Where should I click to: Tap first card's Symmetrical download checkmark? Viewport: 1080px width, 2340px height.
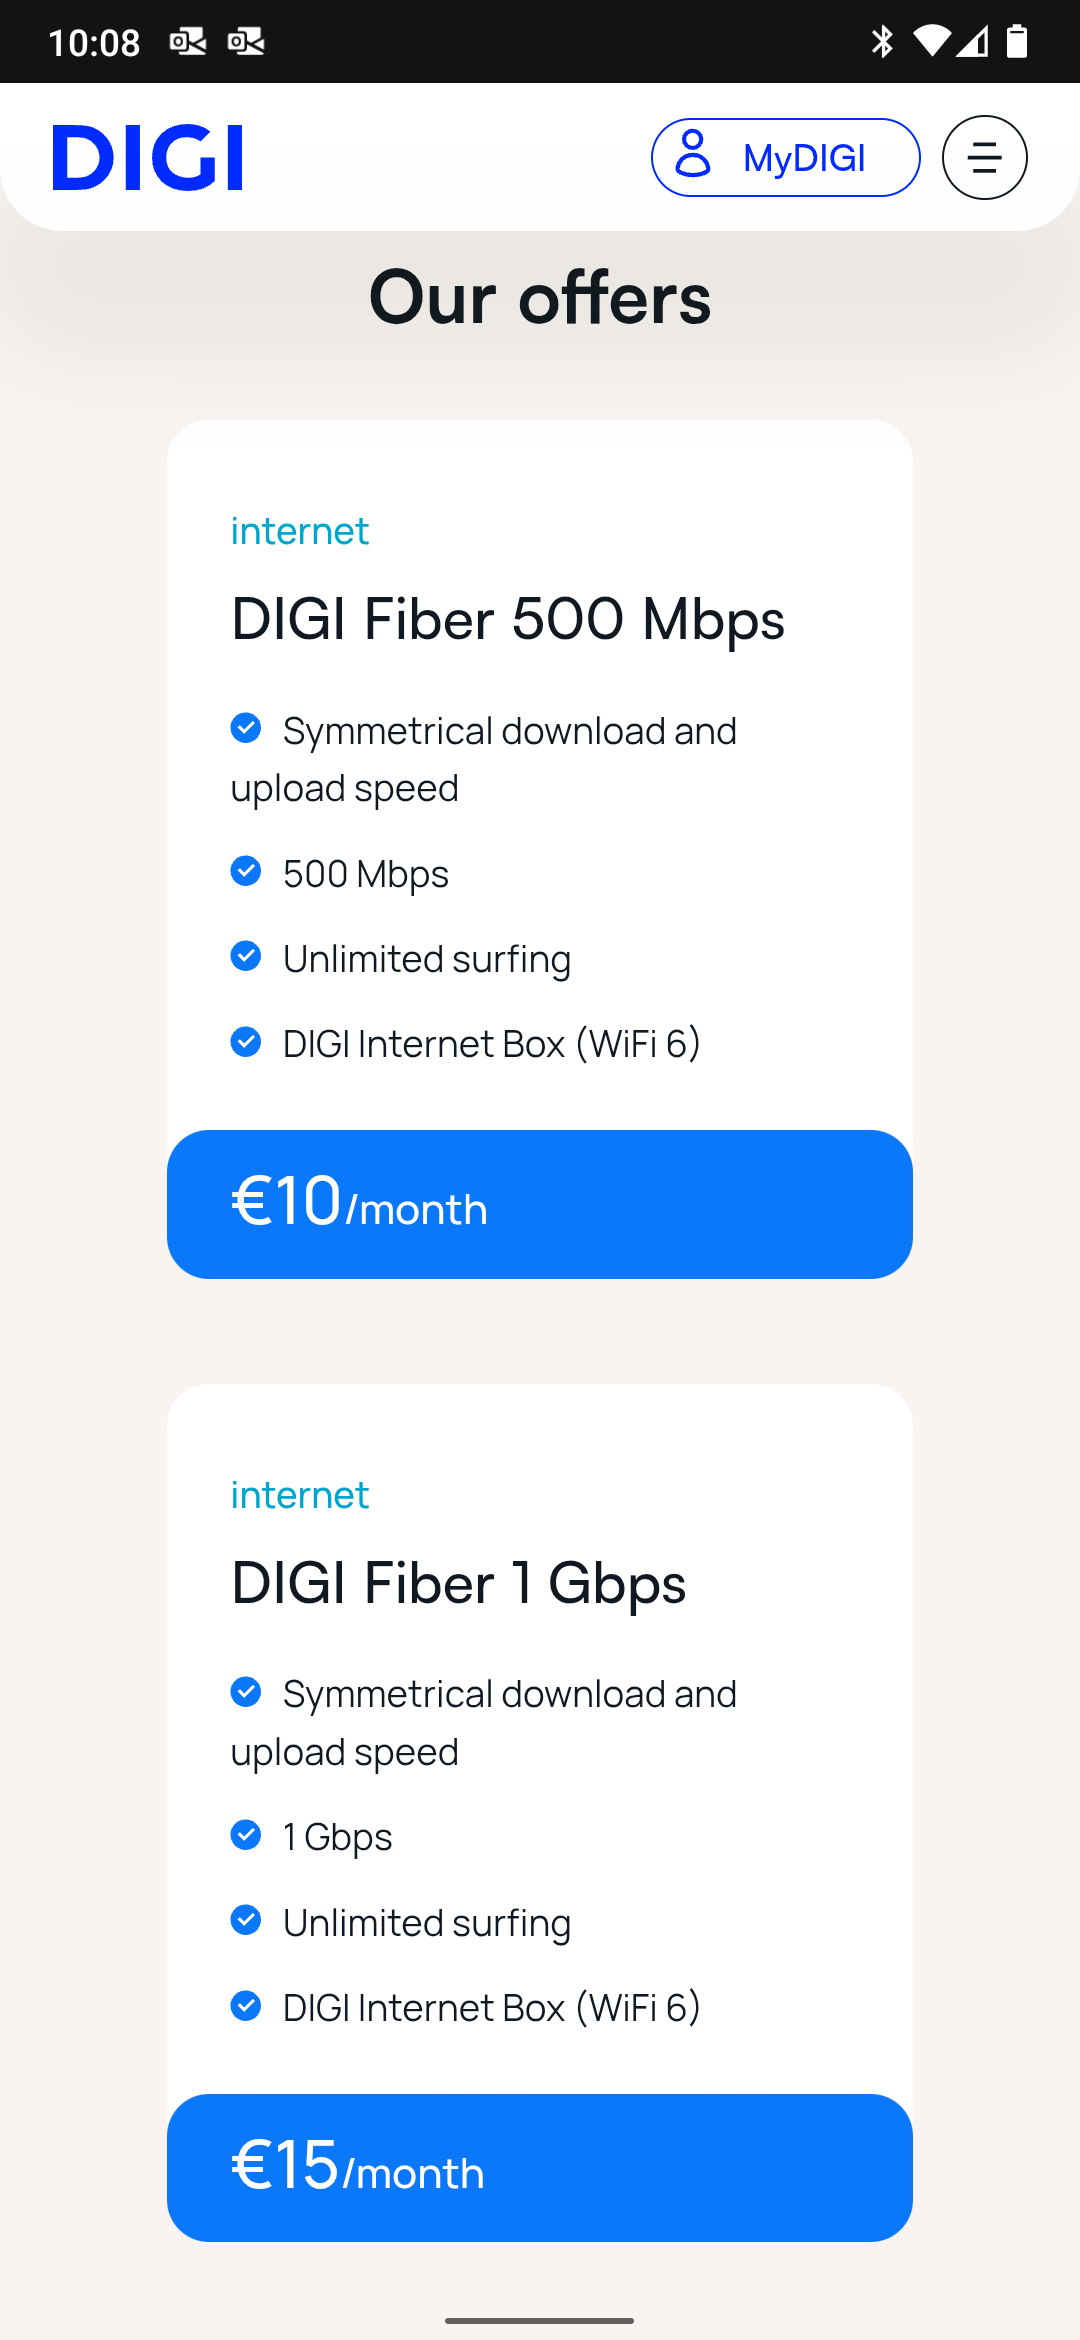(x=246, y=728)
